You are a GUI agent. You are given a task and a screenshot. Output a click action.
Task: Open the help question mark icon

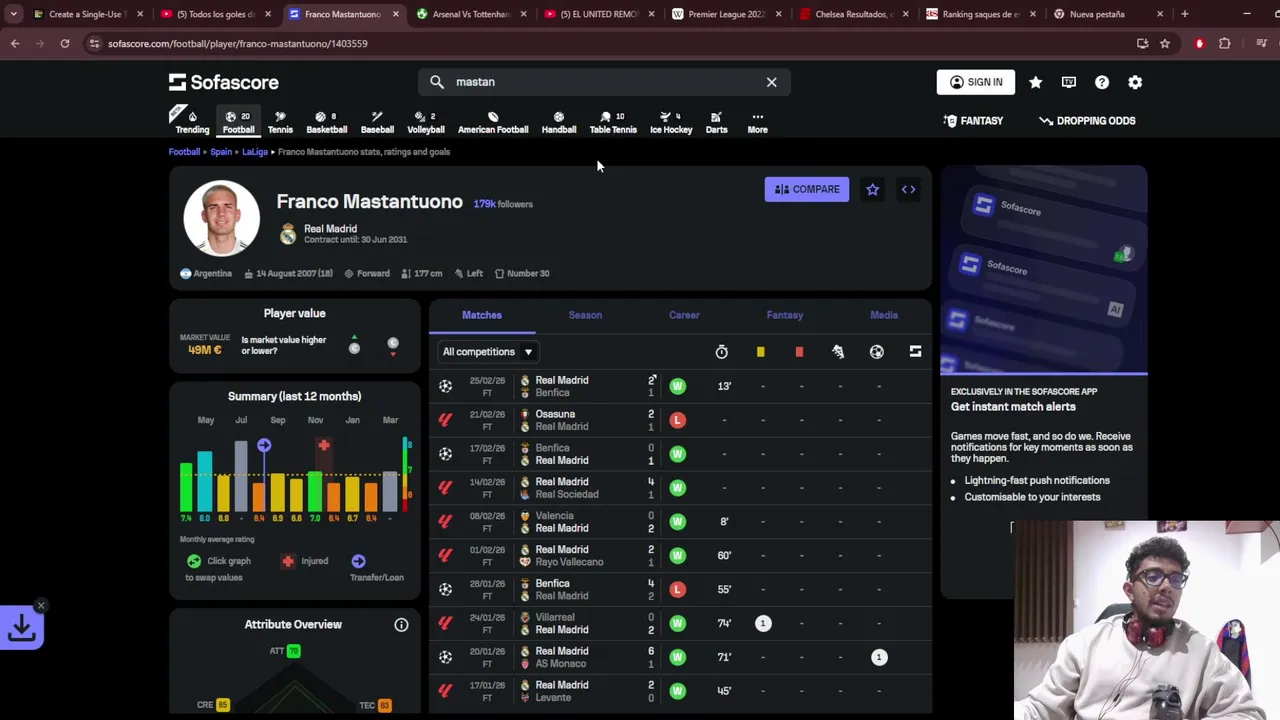1102,82
